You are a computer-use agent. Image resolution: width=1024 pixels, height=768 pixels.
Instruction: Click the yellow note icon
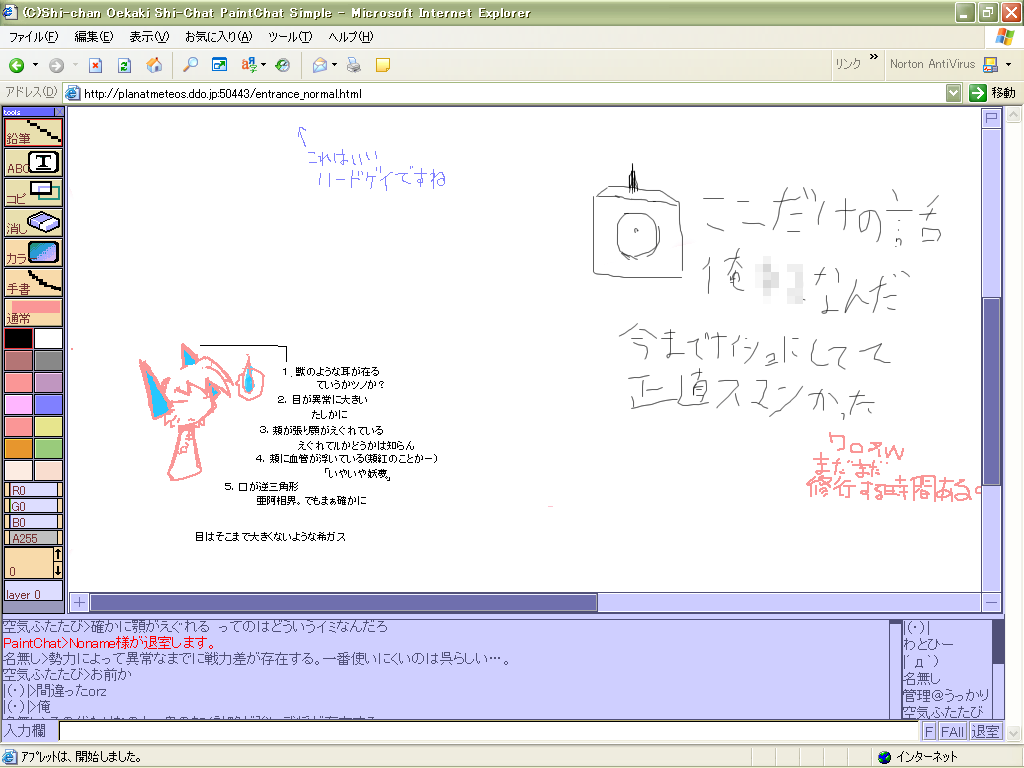click(383, 65)
